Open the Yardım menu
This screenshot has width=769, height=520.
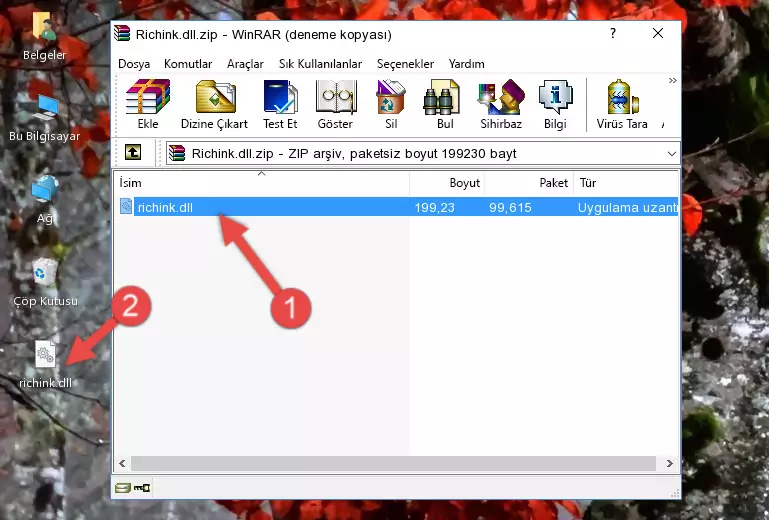pyautogui.click(x=466, y=64)
